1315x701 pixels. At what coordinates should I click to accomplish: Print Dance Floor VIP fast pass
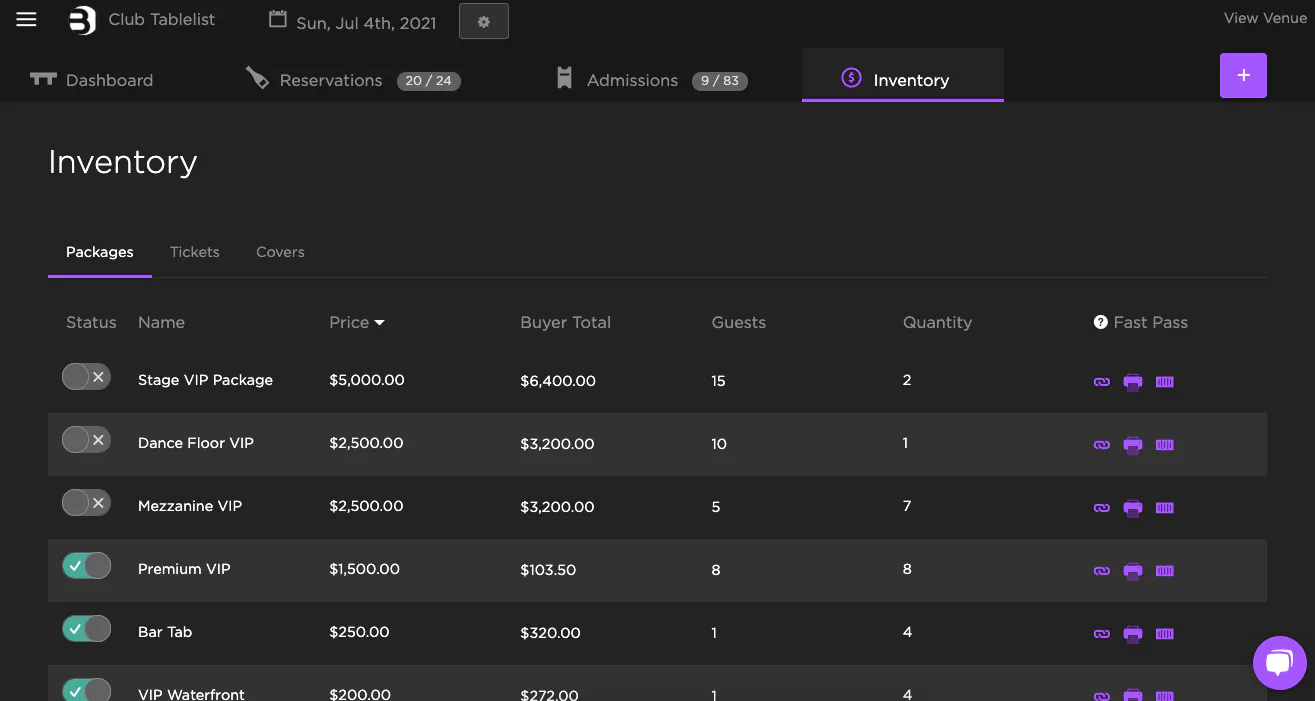(x=1132, y=445)
